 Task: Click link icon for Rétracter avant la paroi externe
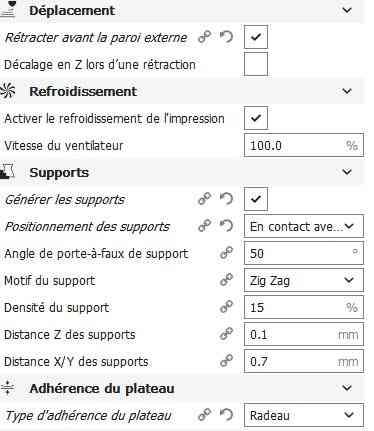[205, 37]
